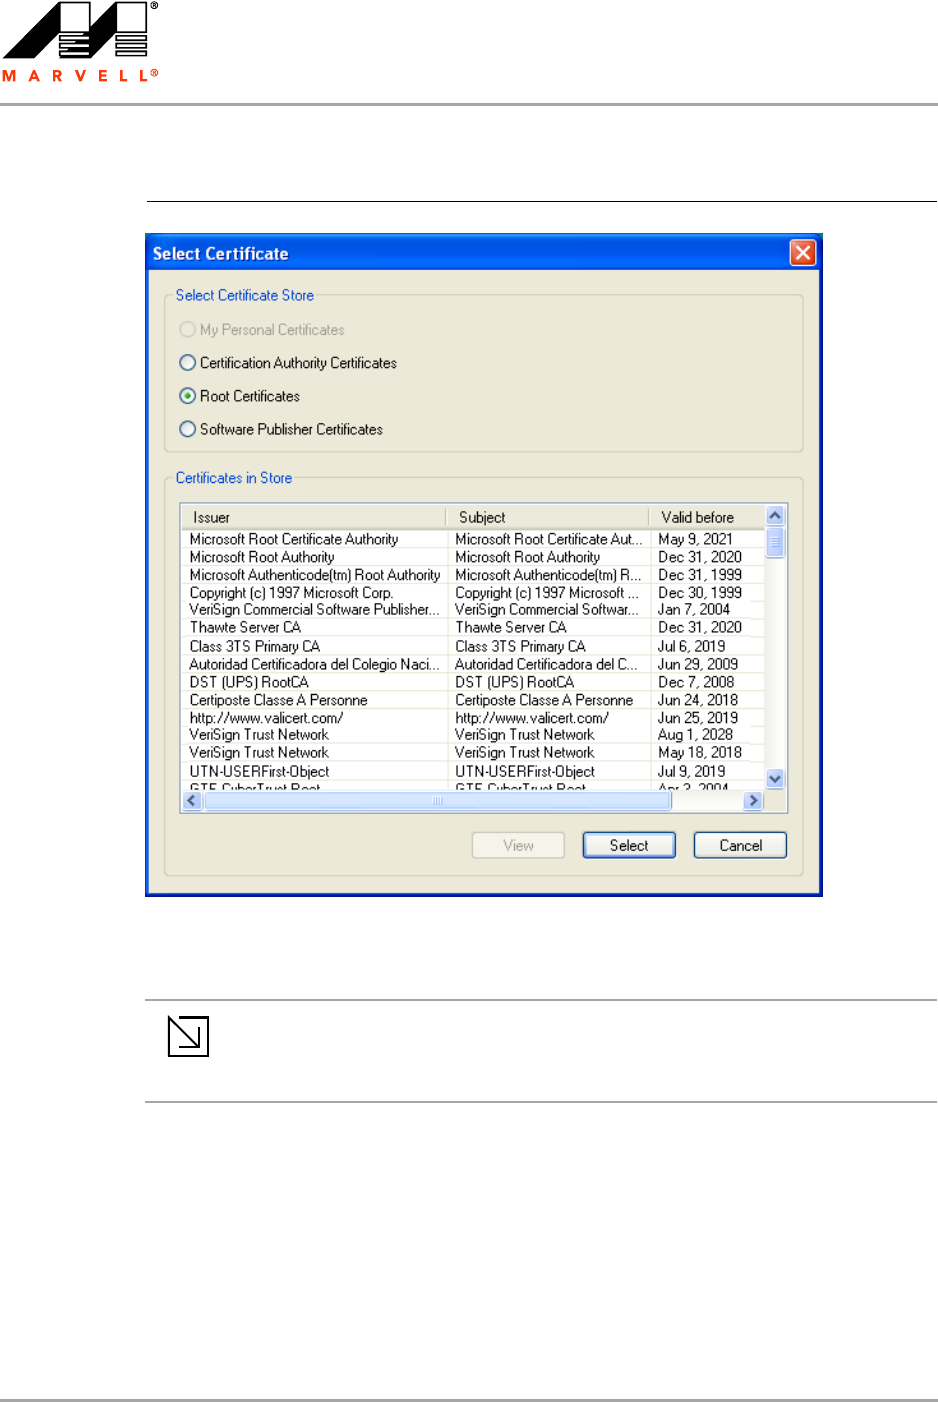Confirm with the Select button
Image resolution: width=938 pixels, height=1402 pixels.
[x=629, y=845]
